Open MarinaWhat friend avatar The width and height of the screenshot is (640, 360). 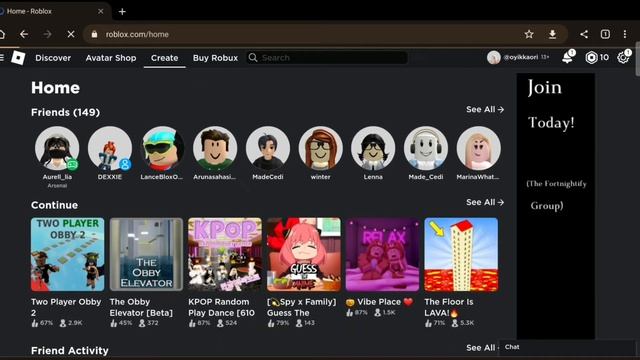point(478,148)
